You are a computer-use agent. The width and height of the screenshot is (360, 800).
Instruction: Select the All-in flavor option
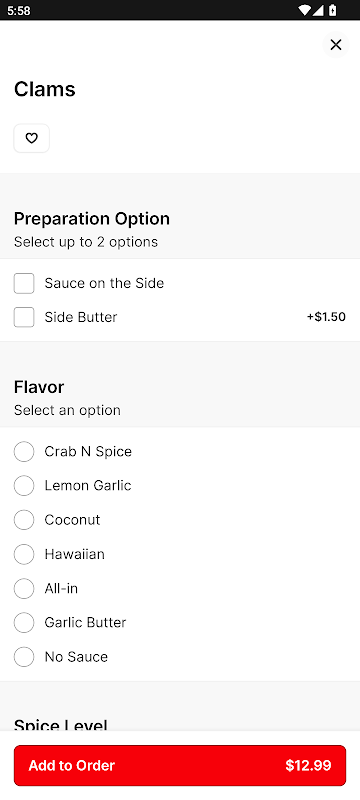click(24, 588)
